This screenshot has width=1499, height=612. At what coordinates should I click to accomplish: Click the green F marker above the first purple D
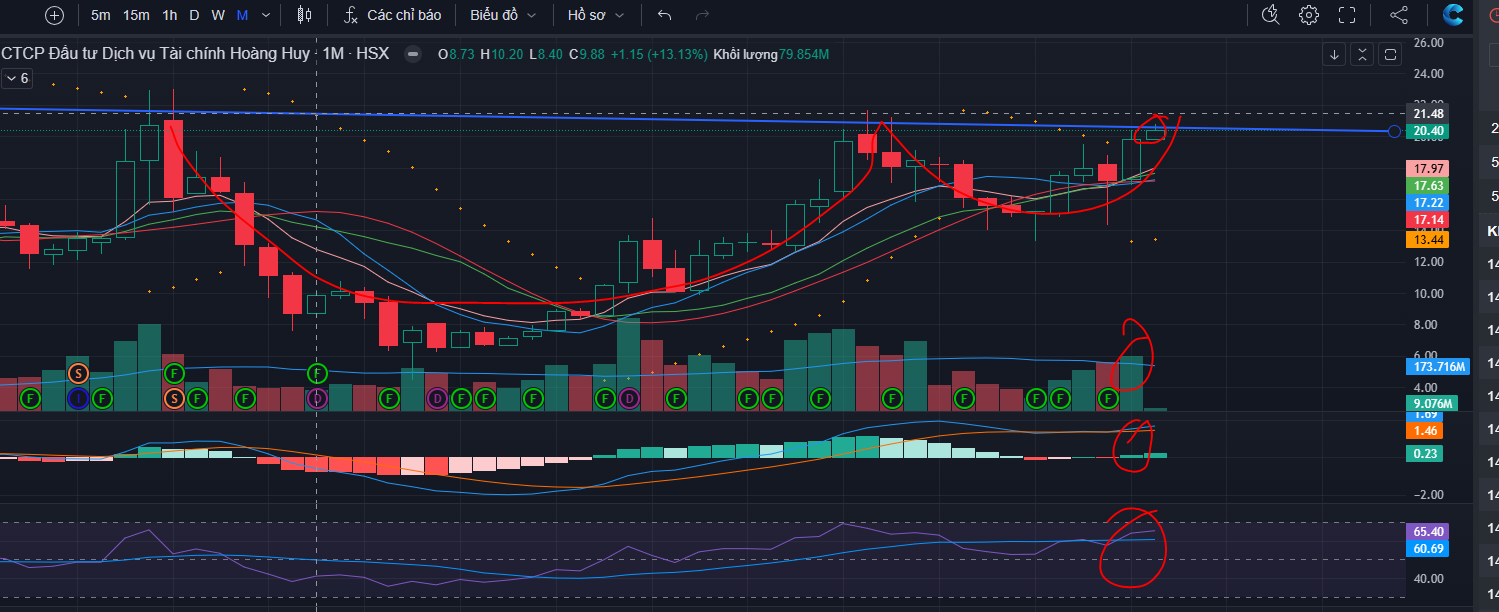[317, 373]
